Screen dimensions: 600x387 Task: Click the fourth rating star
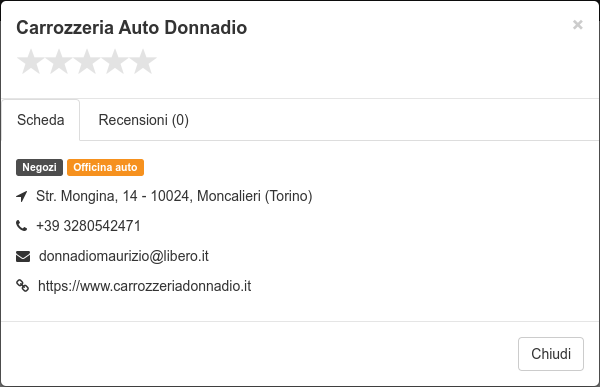click(115, 62)
